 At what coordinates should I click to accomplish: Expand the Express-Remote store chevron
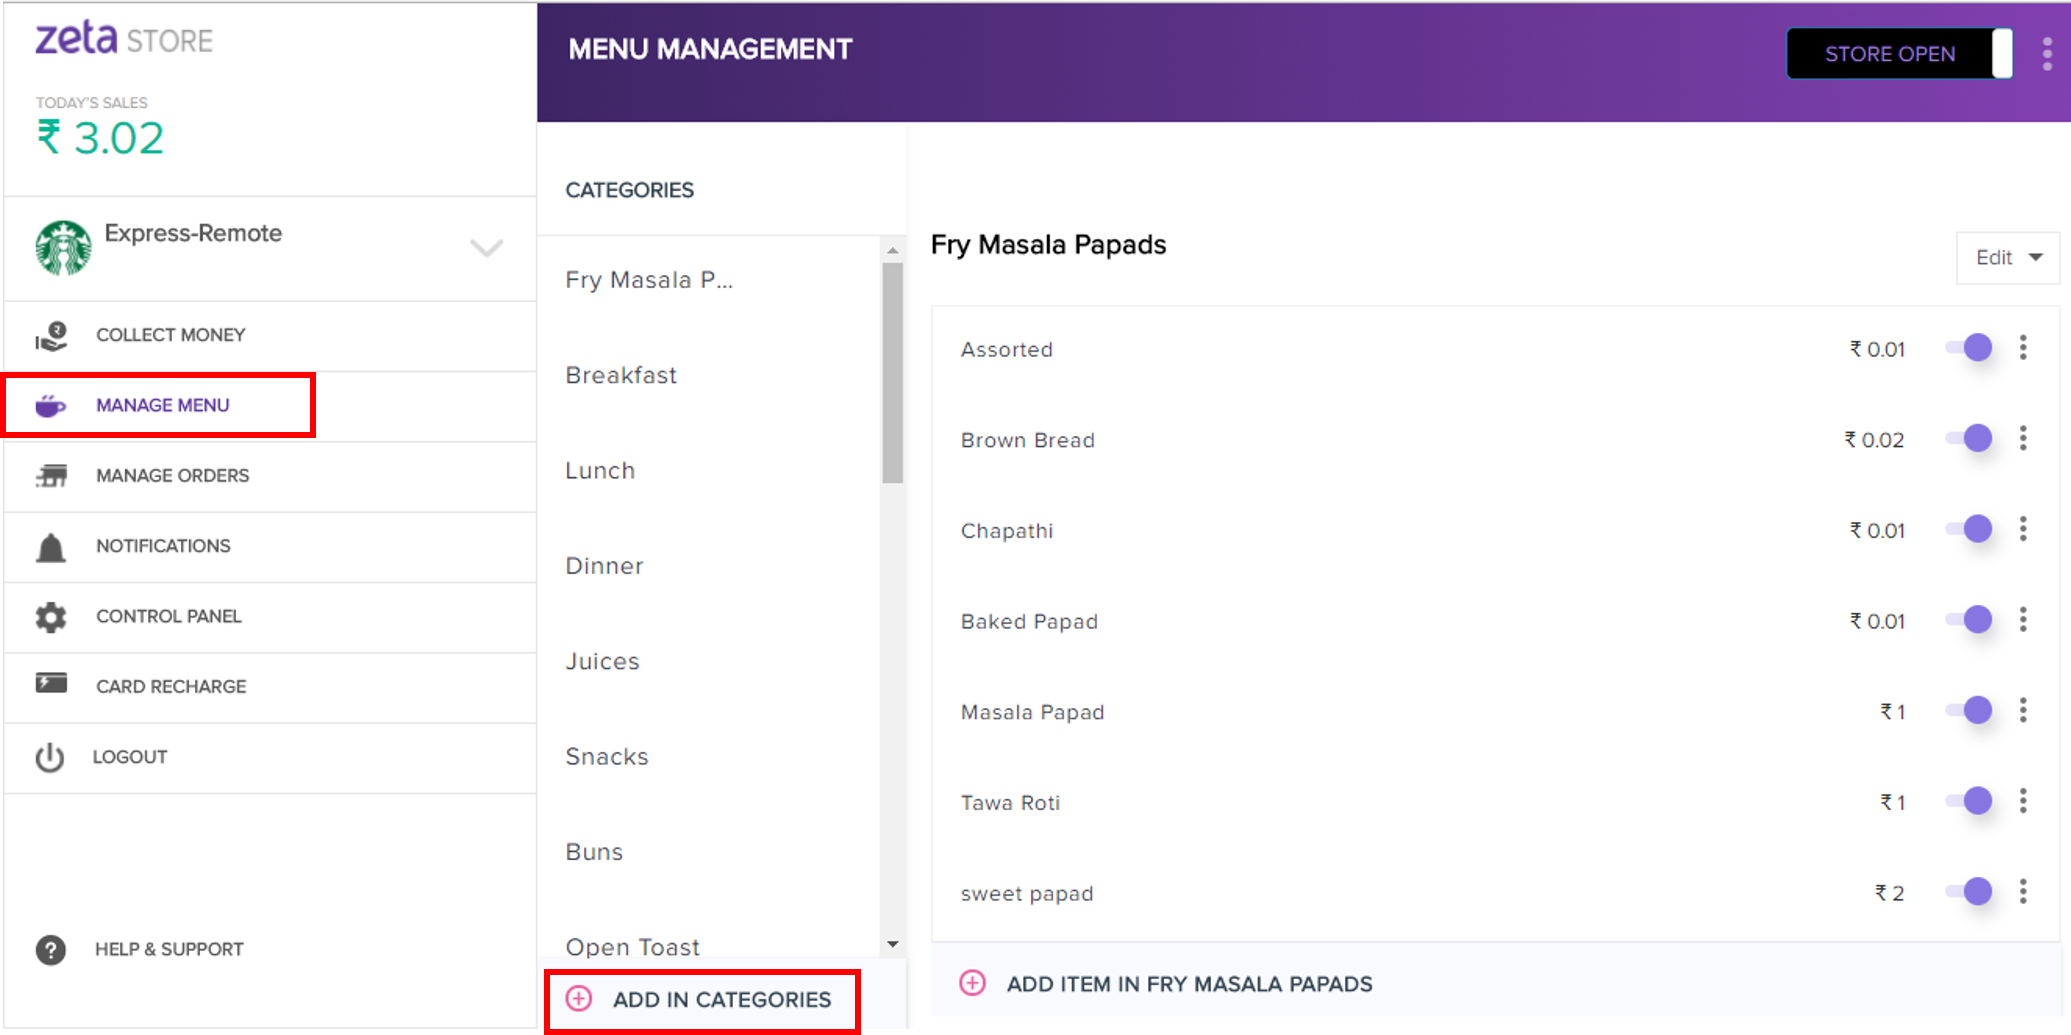click(x=486, y=248)
